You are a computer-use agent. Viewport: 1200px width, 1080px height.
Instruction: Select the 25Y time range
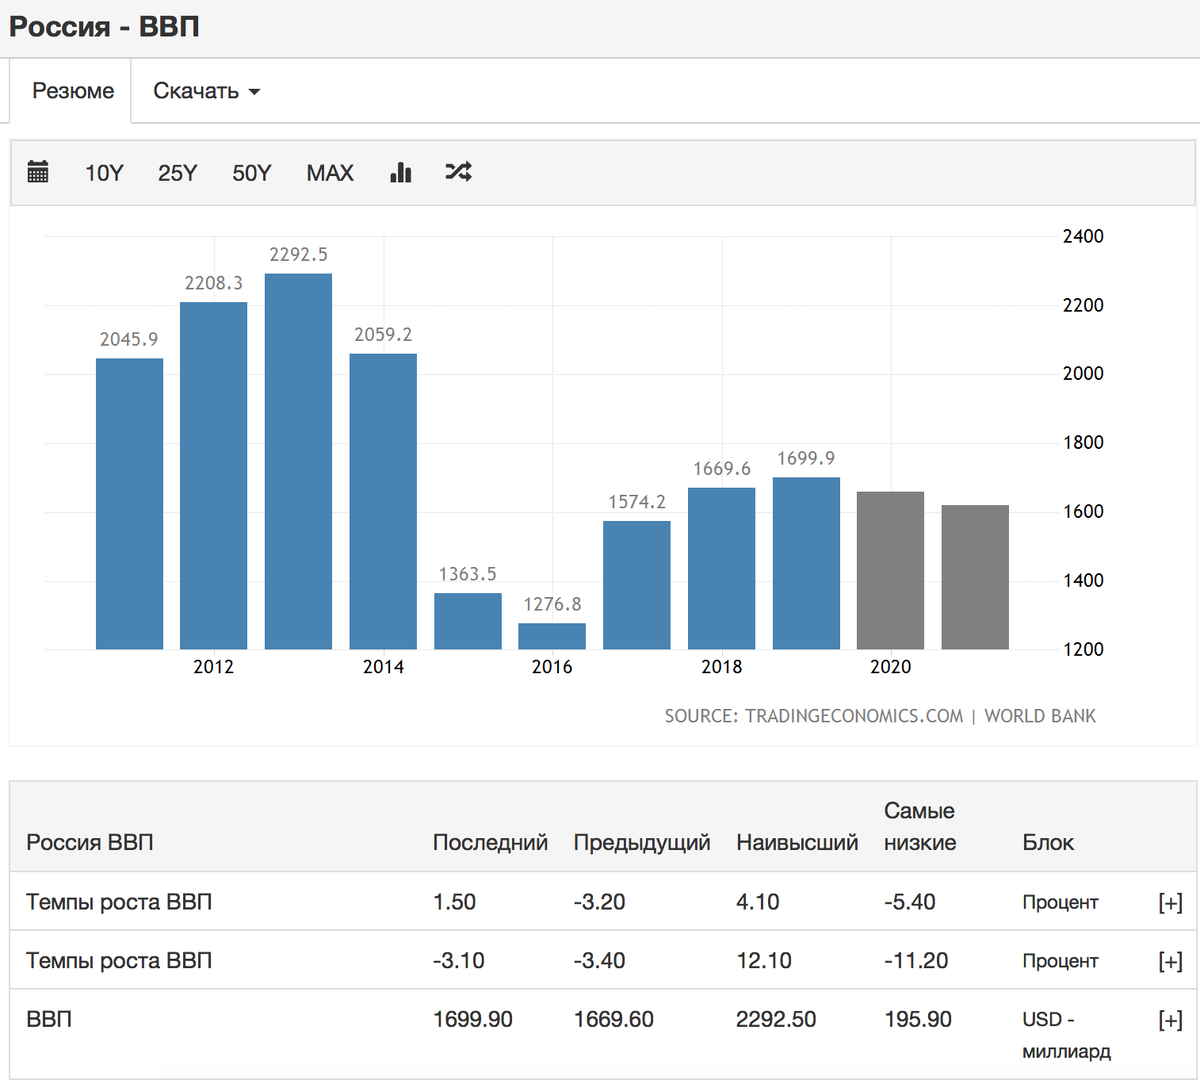click(x=177, y=173)
